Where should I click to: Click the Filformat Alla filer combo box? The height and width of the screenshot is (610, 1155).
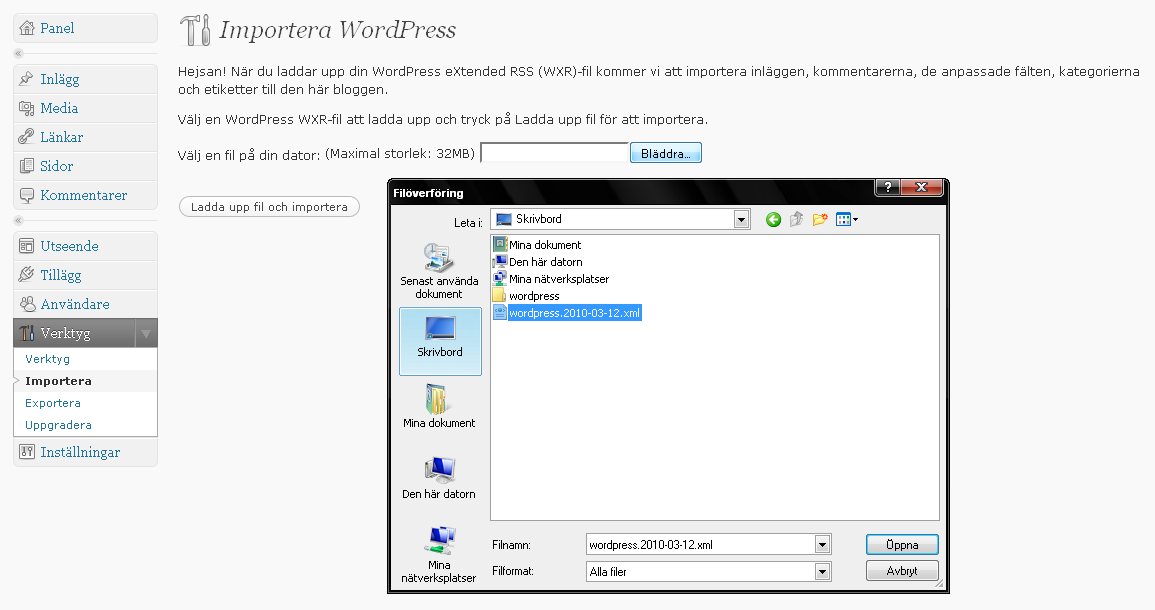coord(709,571)
